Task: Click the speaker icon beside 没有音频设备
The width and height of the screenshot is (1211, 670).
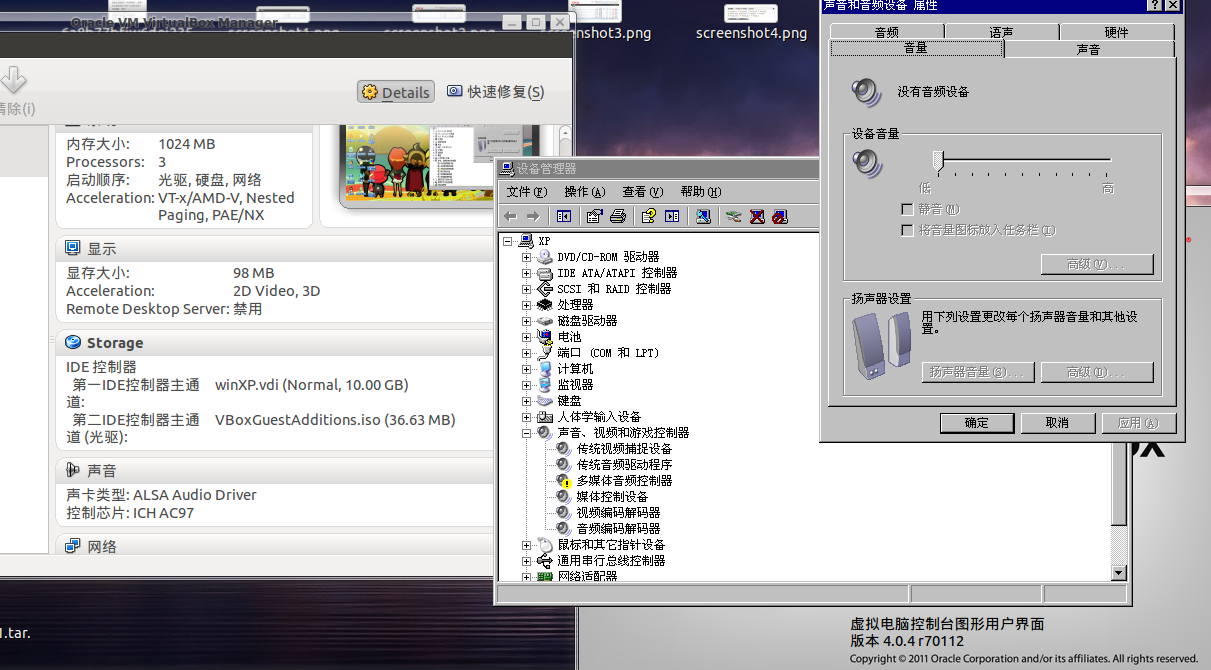Action: pyautogui.click(x=867, y=92)
